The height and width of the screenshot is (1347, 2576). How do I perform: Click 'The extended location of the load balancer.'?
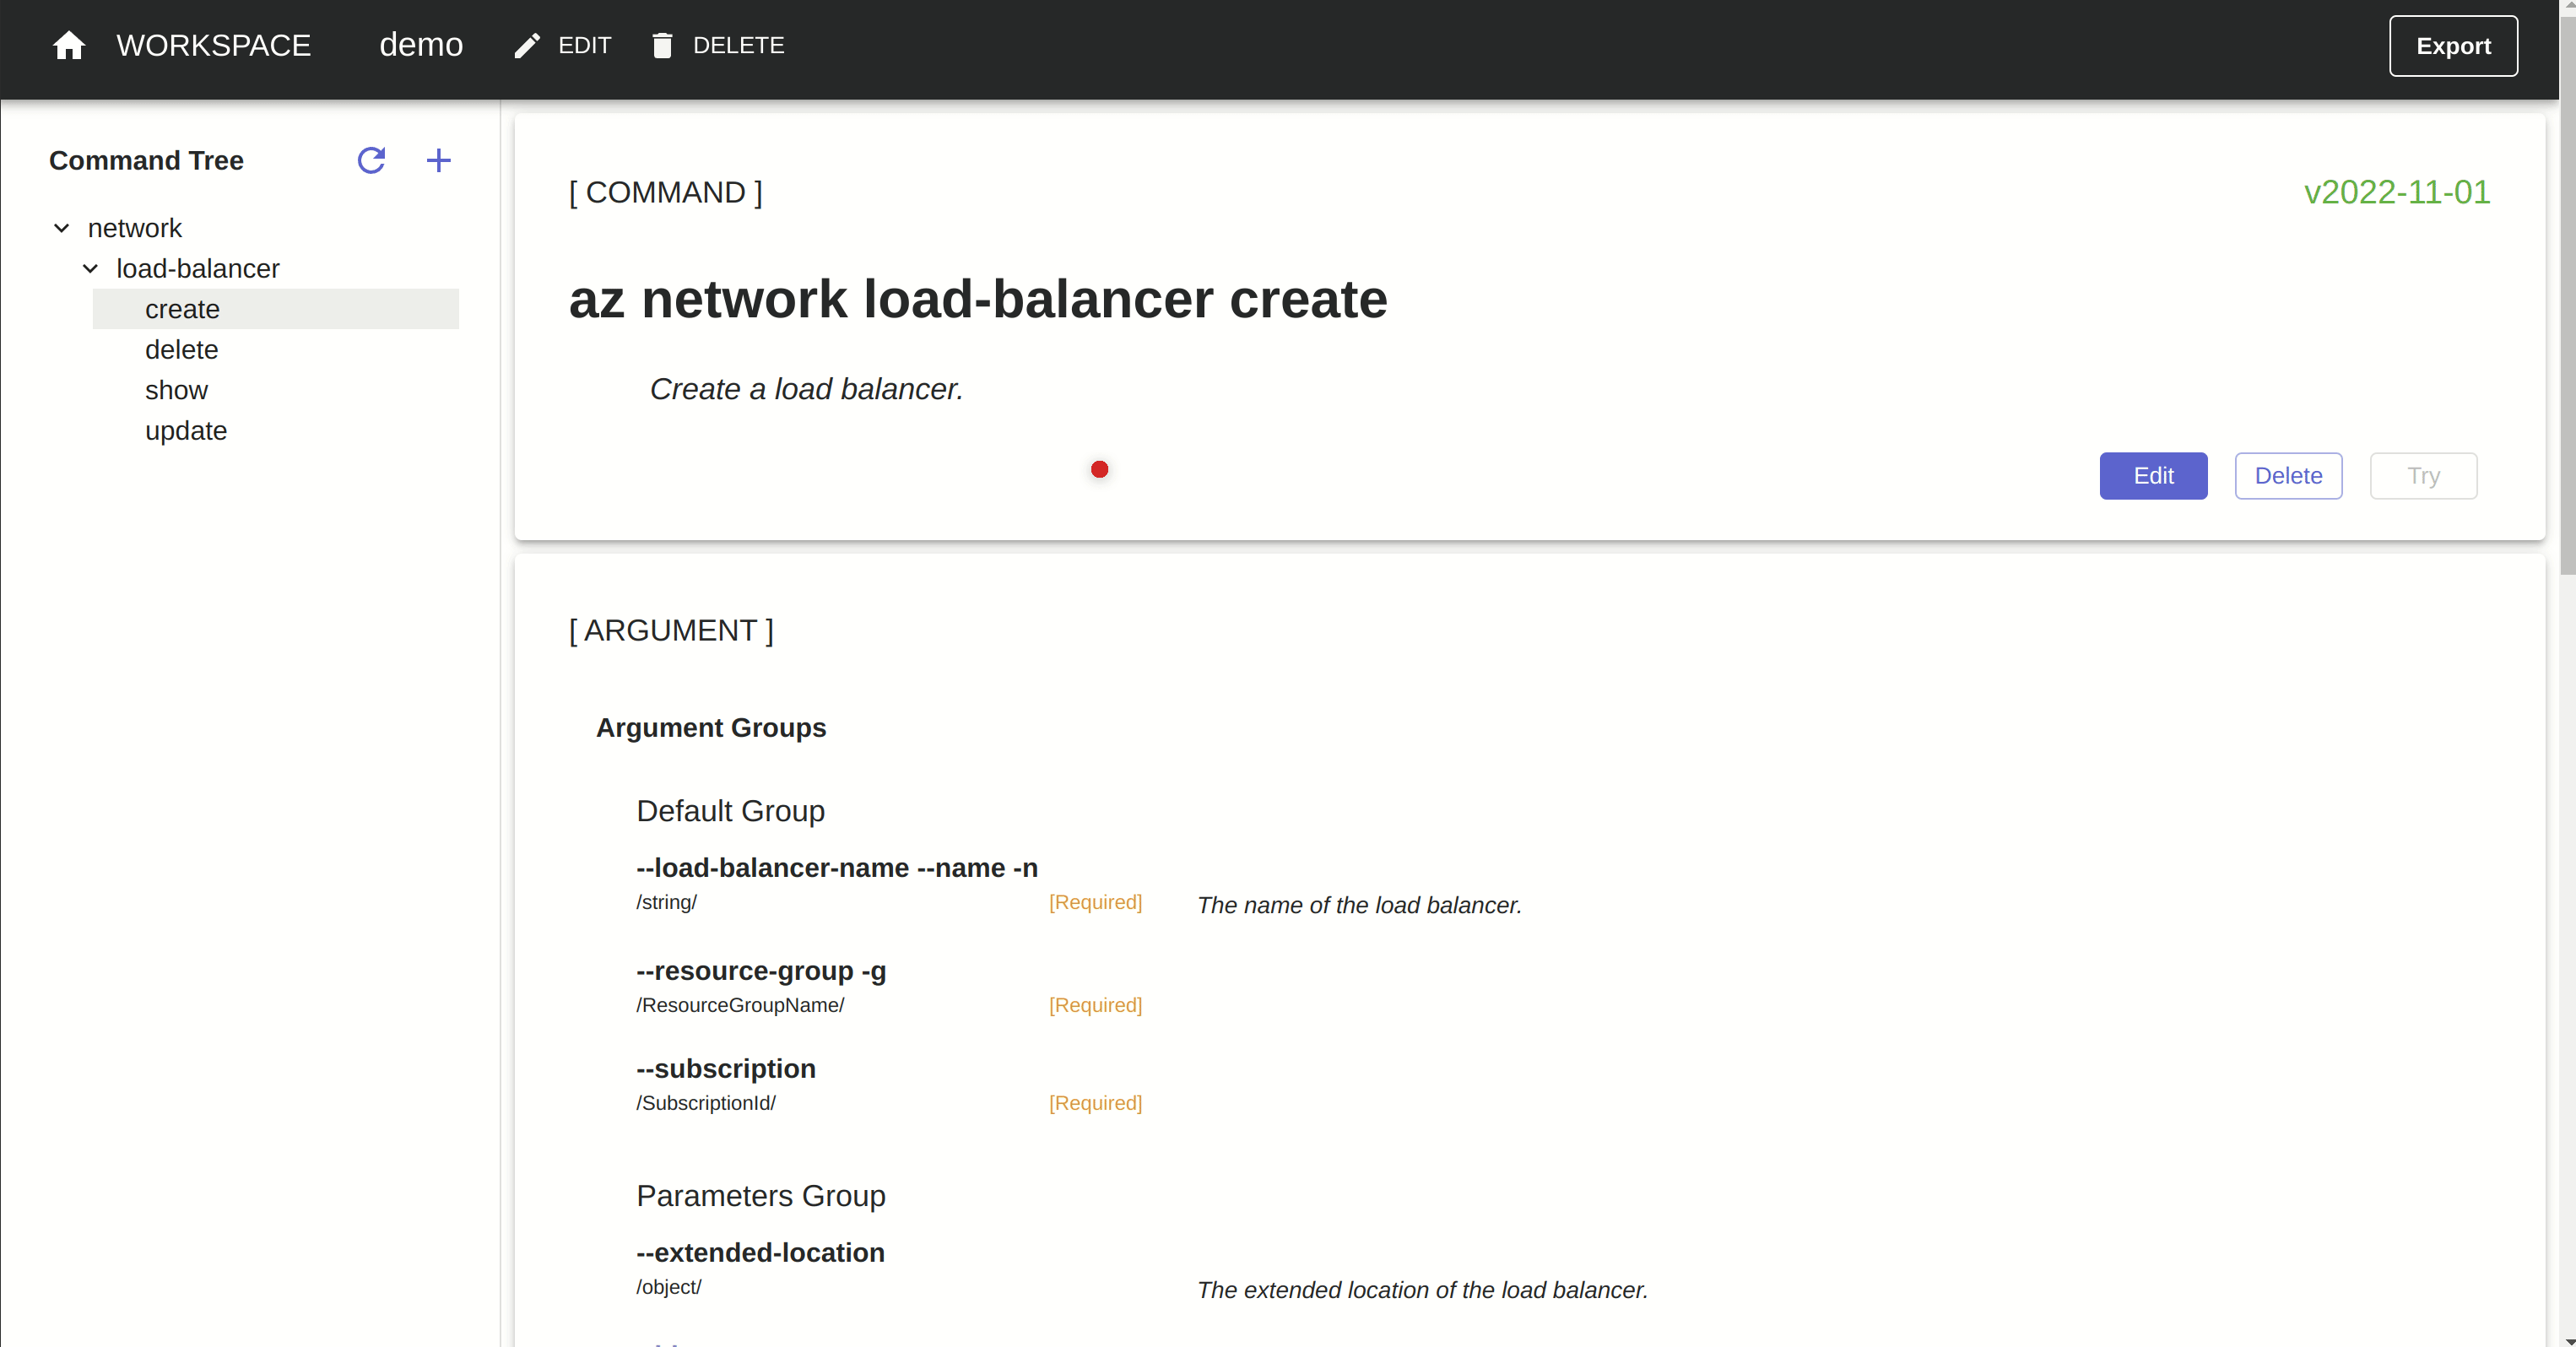(1422, 1291)
